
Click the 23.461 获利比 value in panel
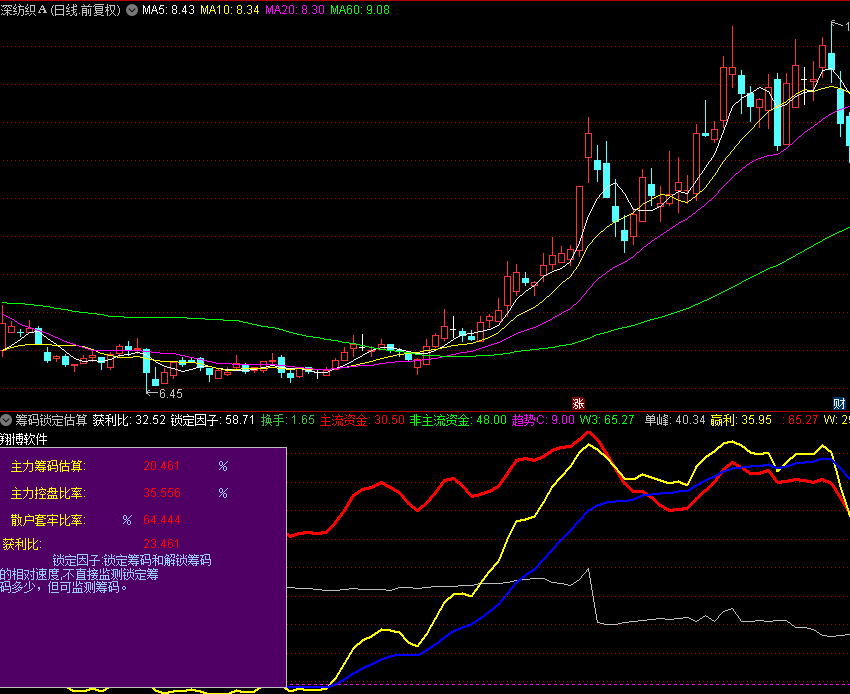click(162, 544)
